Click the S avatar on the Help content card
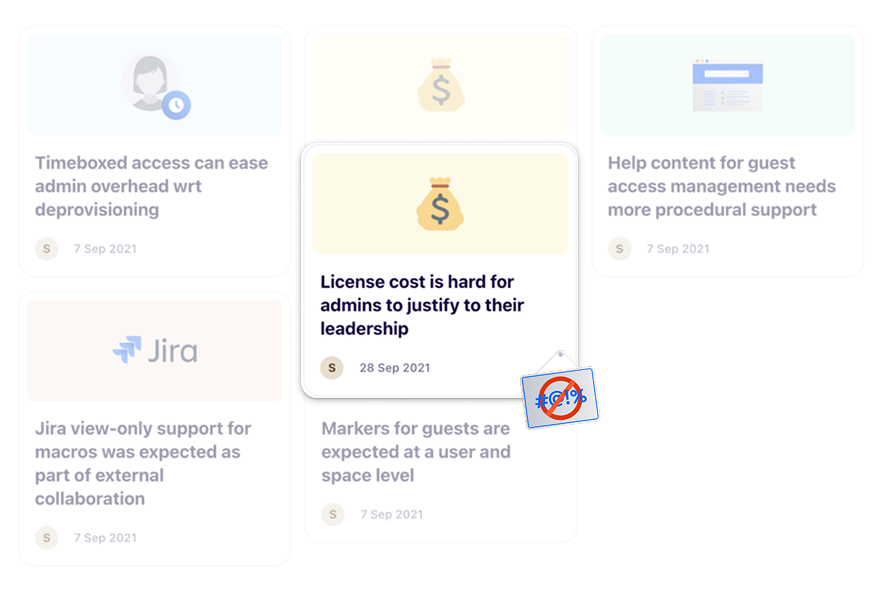Image resolution: width=885 pixels, height=590 pixels. (x=620, y=248)
